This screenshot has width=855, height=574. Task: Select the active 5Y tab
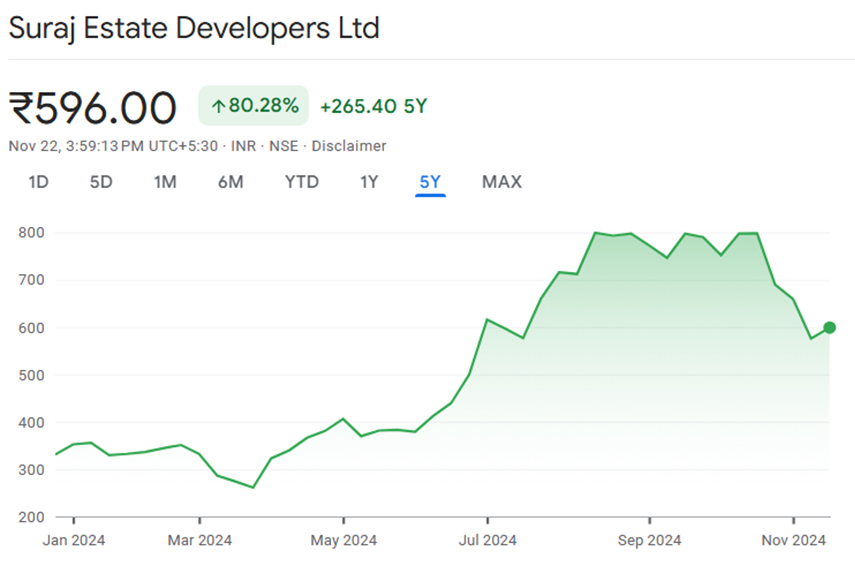[430, 182]
